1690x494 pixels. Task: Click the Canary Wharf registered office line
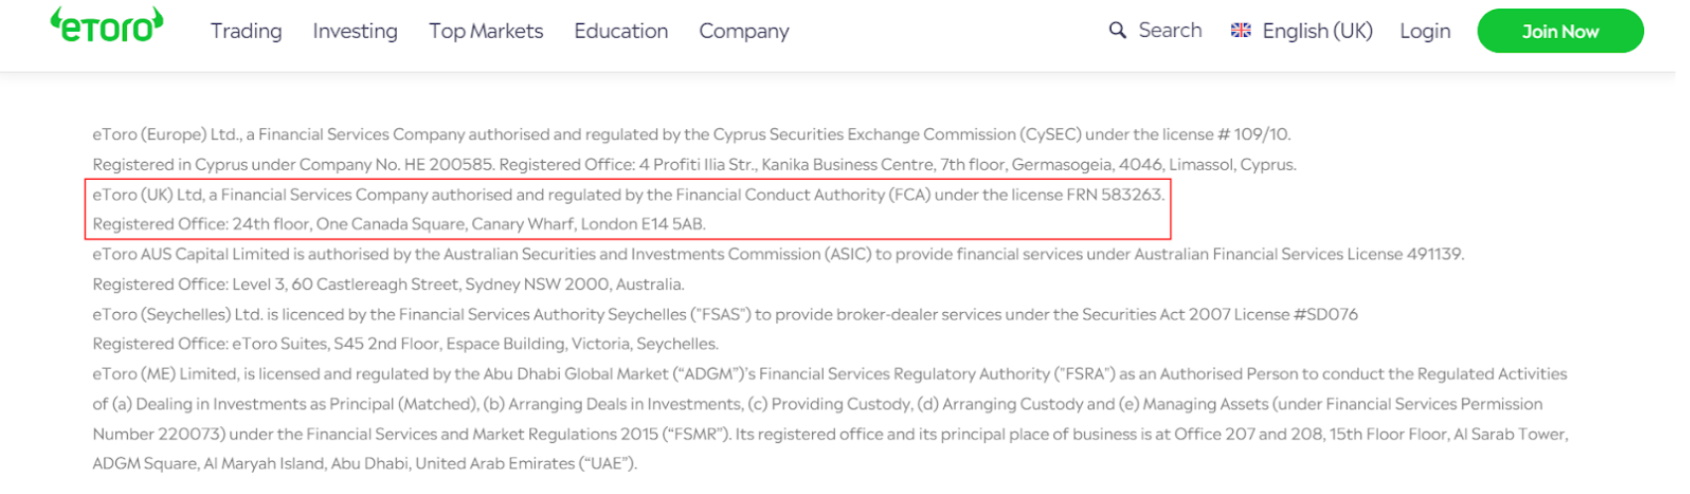tap(399, 224)
